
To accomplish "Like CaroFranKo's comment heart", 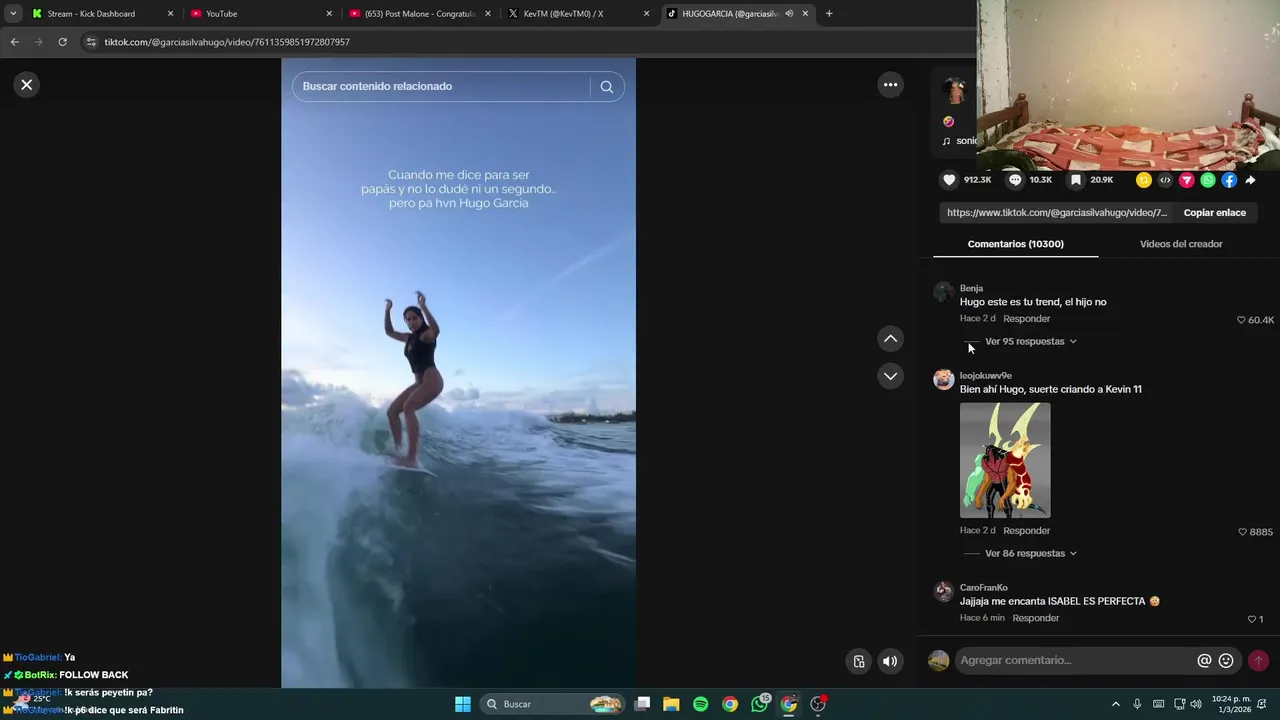I will point(1251,619).
